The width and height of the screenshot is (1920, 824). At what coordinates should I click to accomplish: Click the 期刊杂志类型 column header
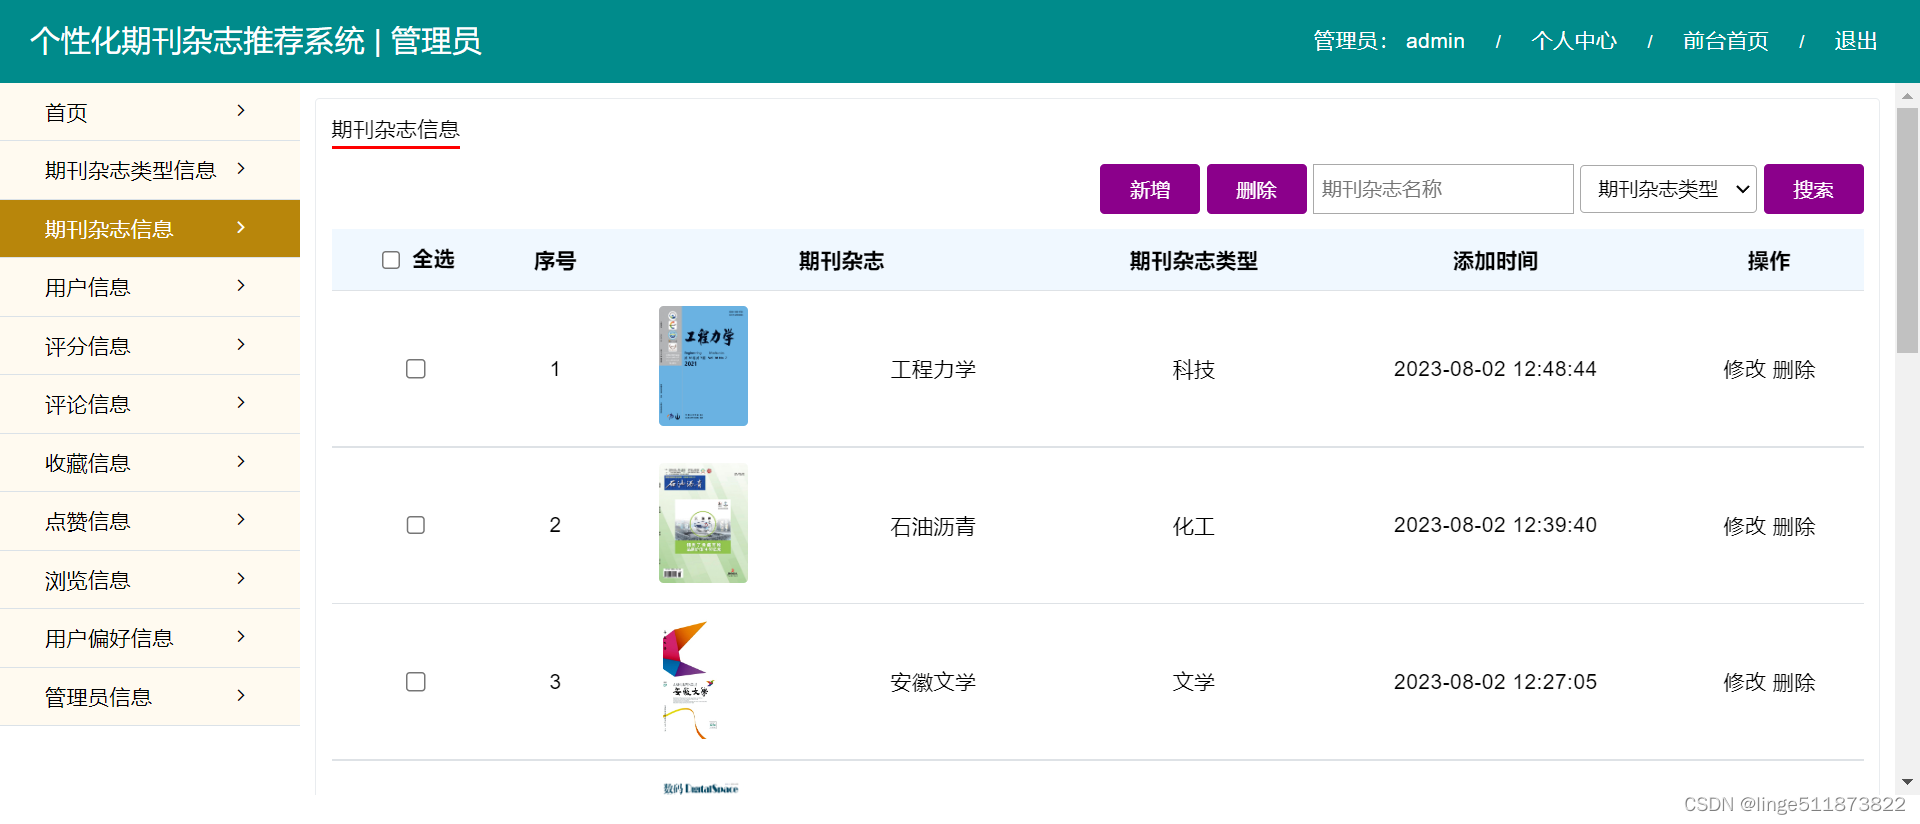[x=1194, y=261]
